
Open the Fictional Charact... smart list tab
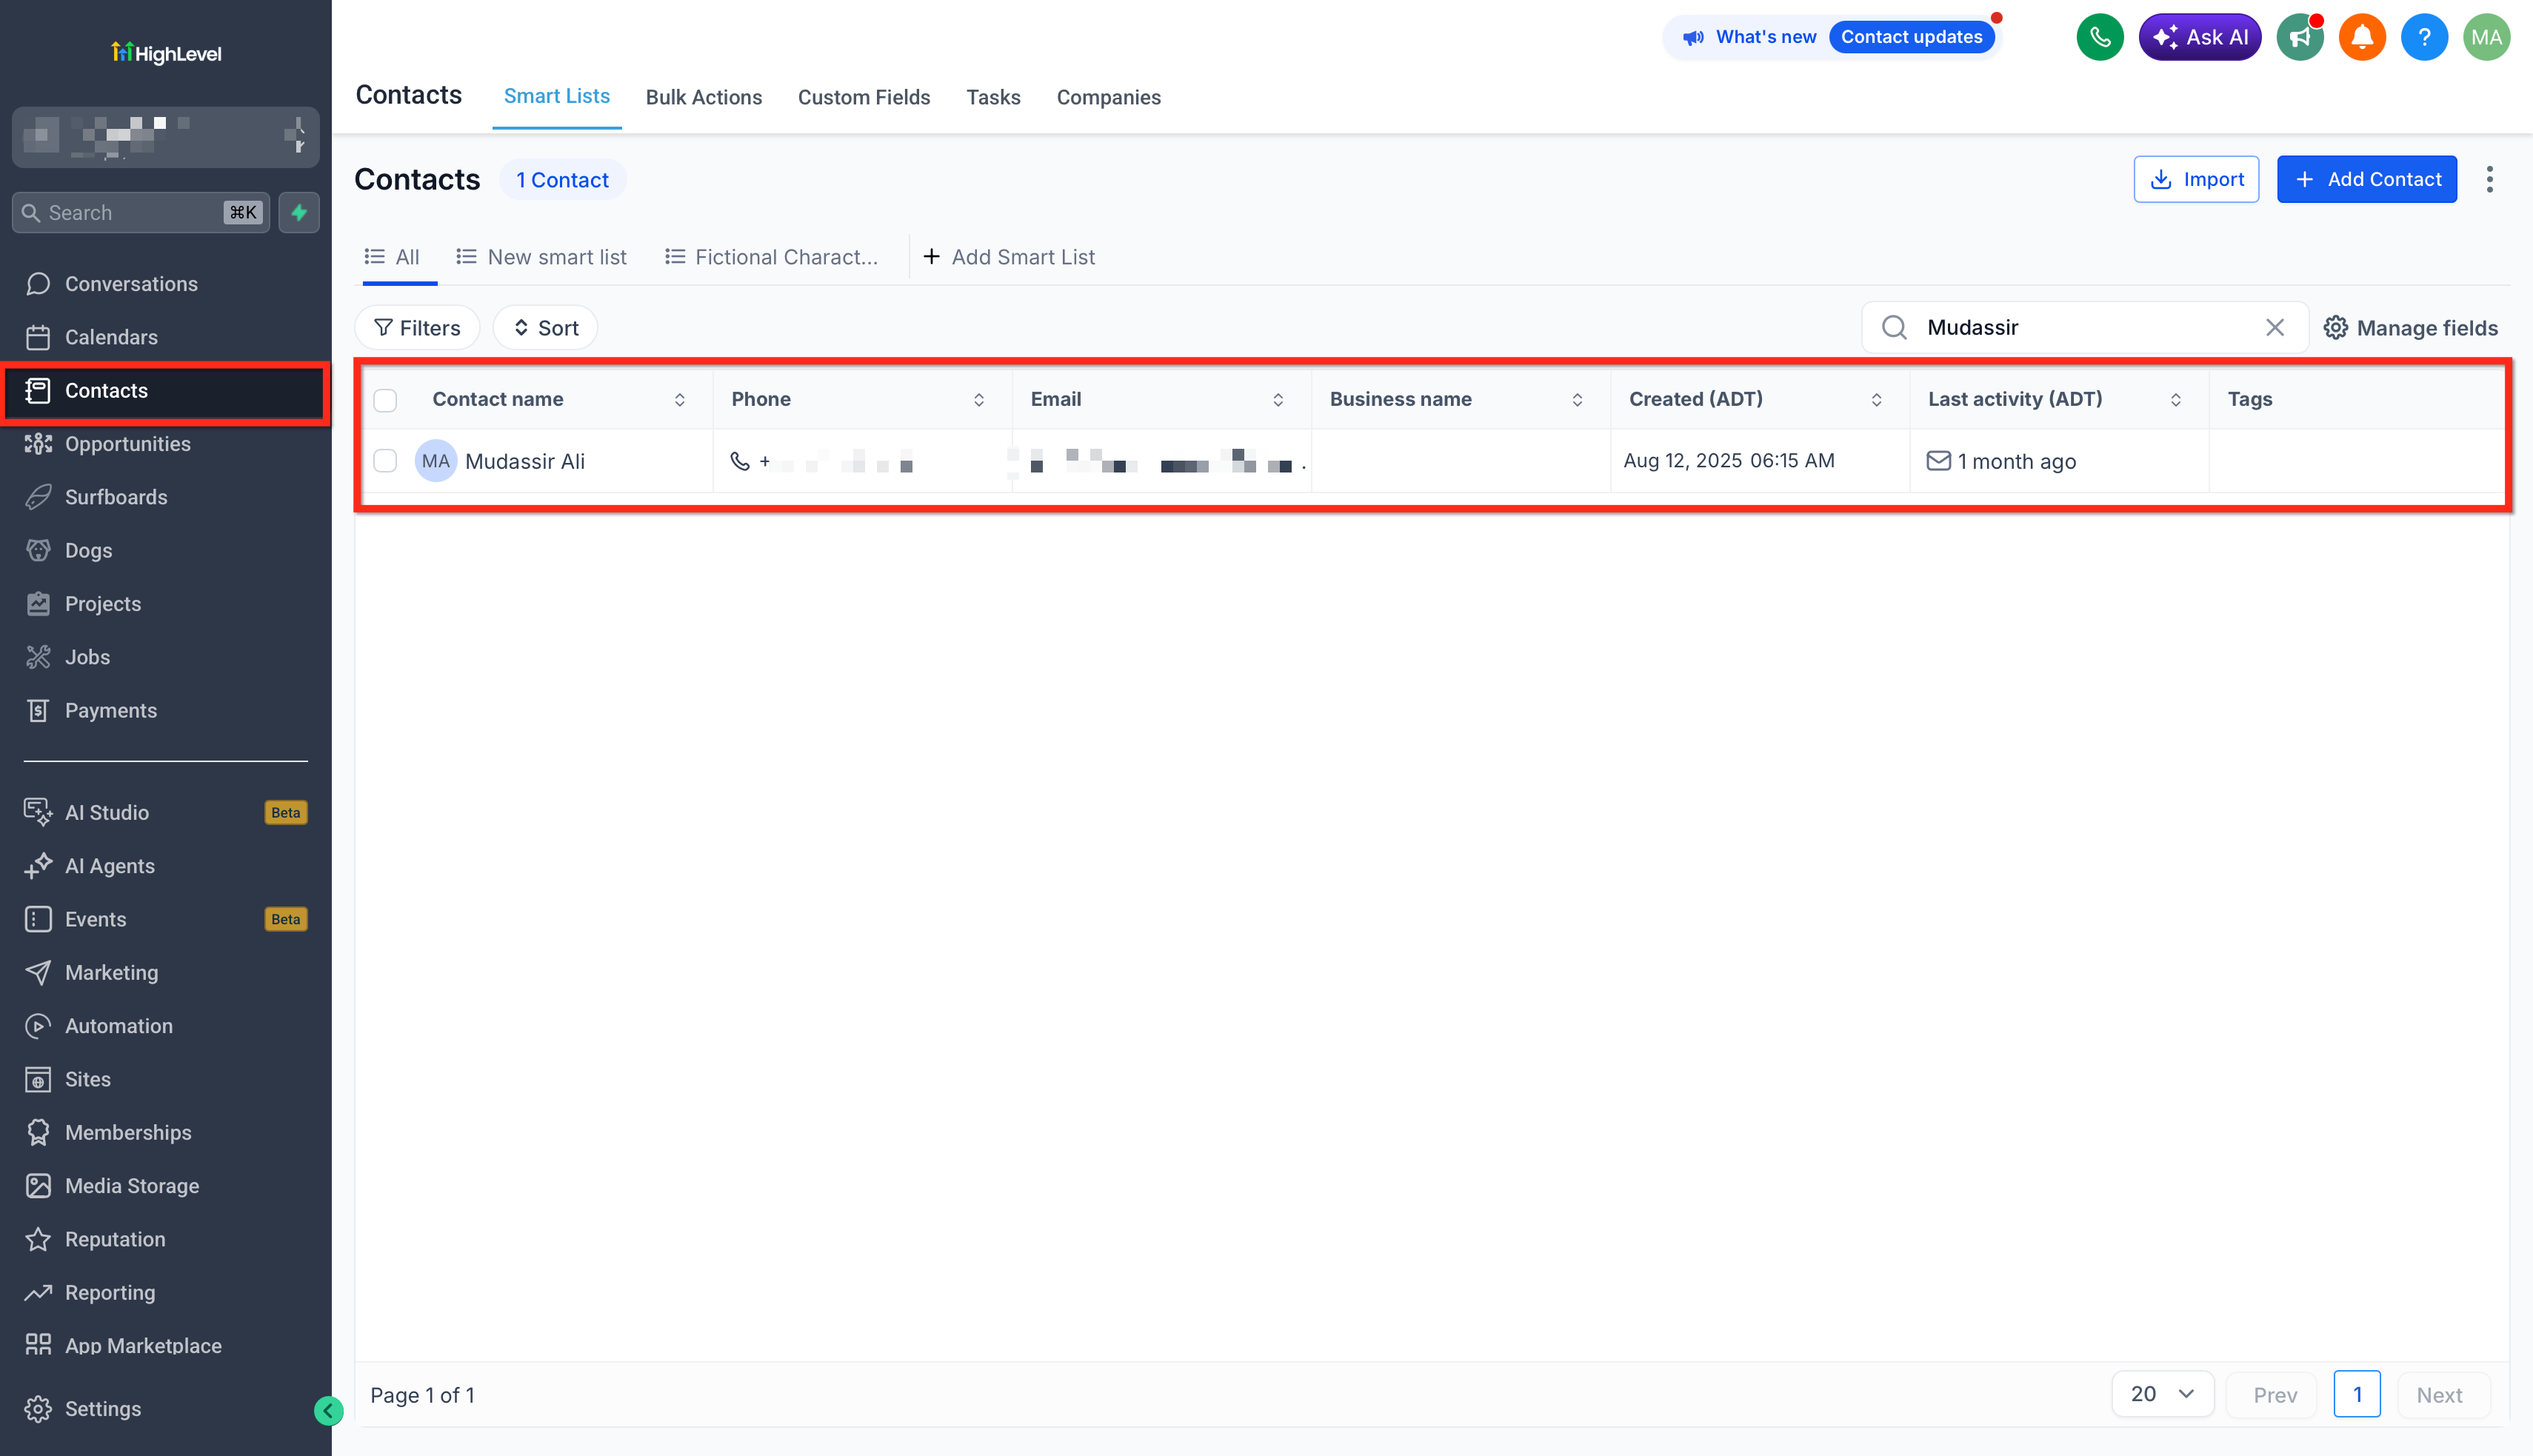point(771,257)
